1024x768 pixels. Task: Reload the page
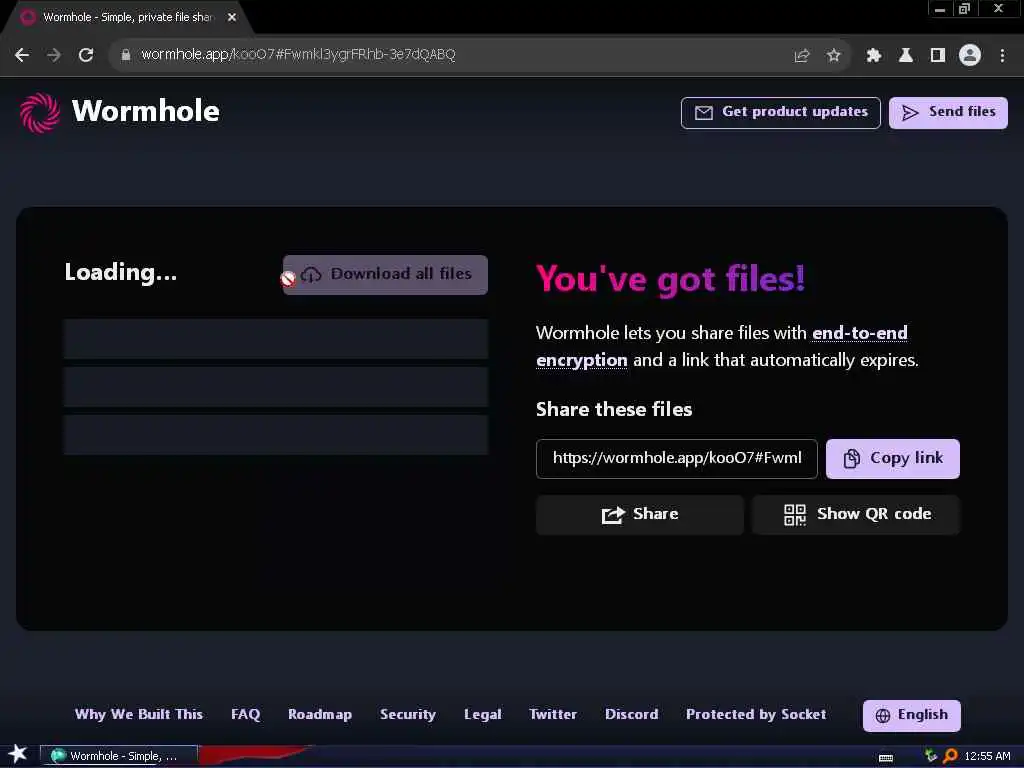pyautogui.click(x=86, y=55)
